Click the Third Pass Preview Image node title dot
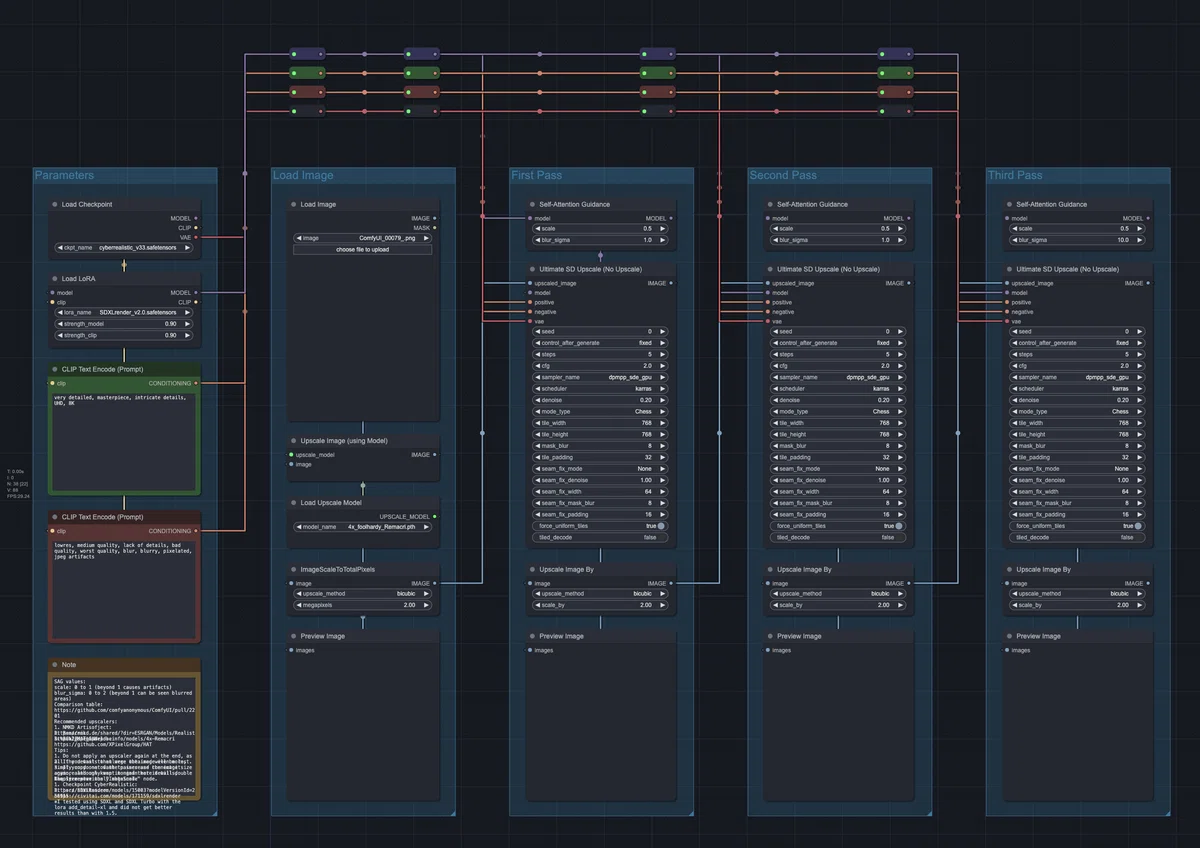Viewport: 1200px width, 848px height. pos(1007,636)
